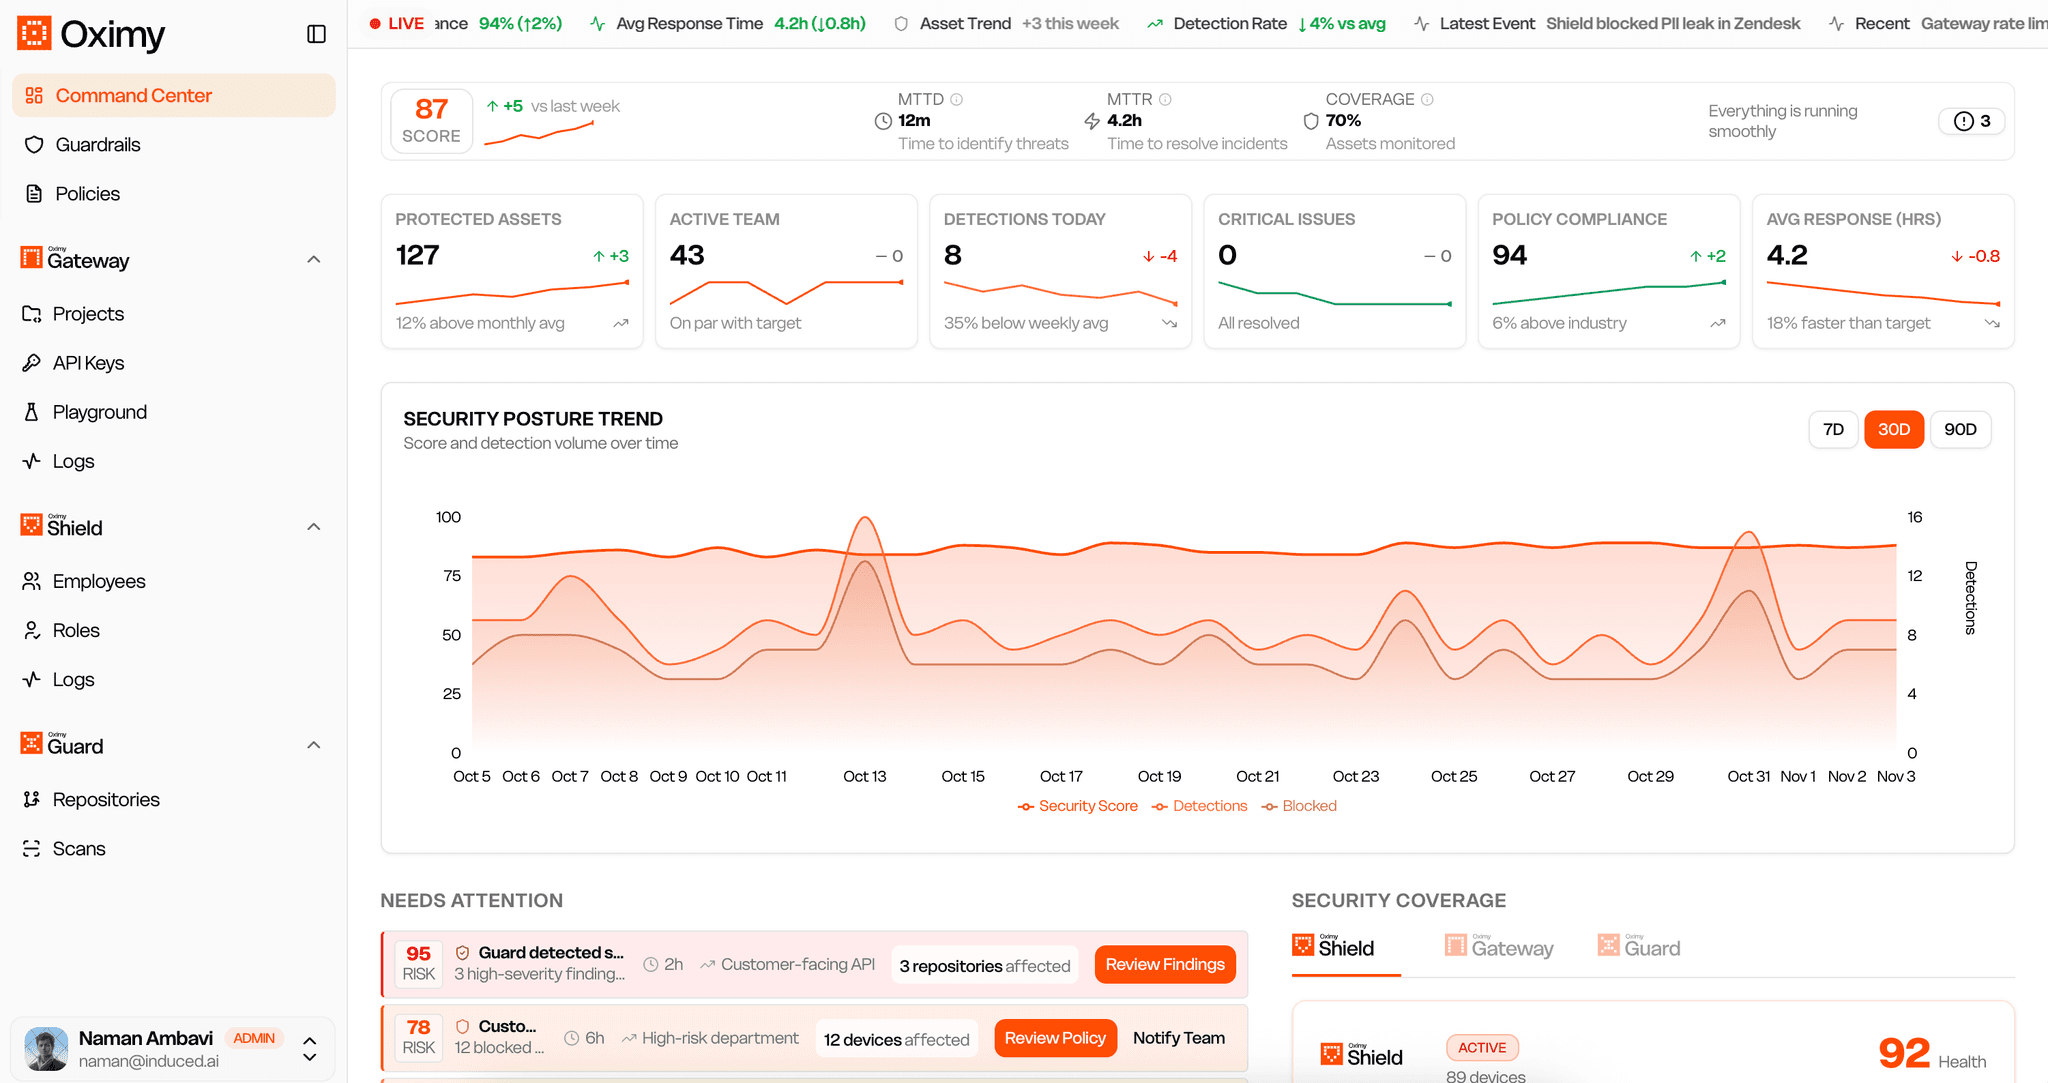This screenshot has width=2048, height=1083.
Task: Click the Notify Team button
Action: pyautogui.click(x=1178, y=1038)
